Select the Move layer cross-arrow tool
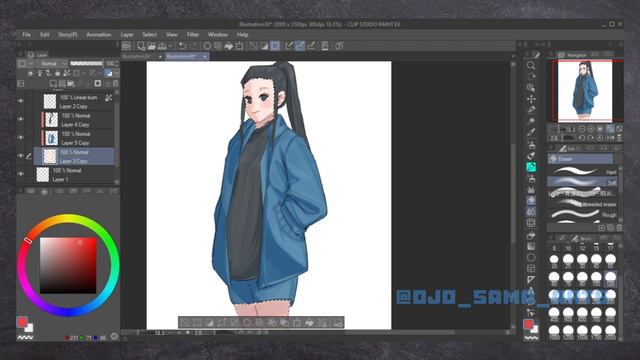The height and width of the screenshot is (360, 640). [531, 99]
